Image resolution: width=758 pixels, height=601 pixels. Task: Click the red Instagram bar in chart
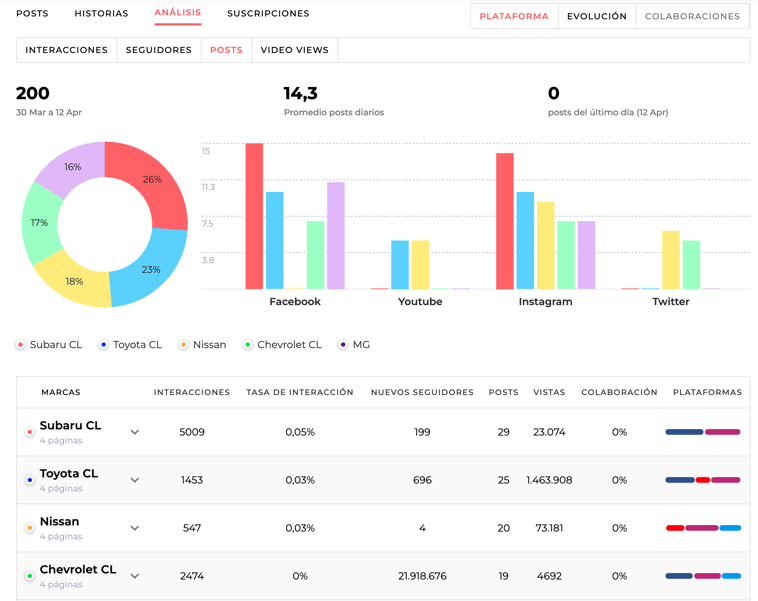click(x=505, y=221)
